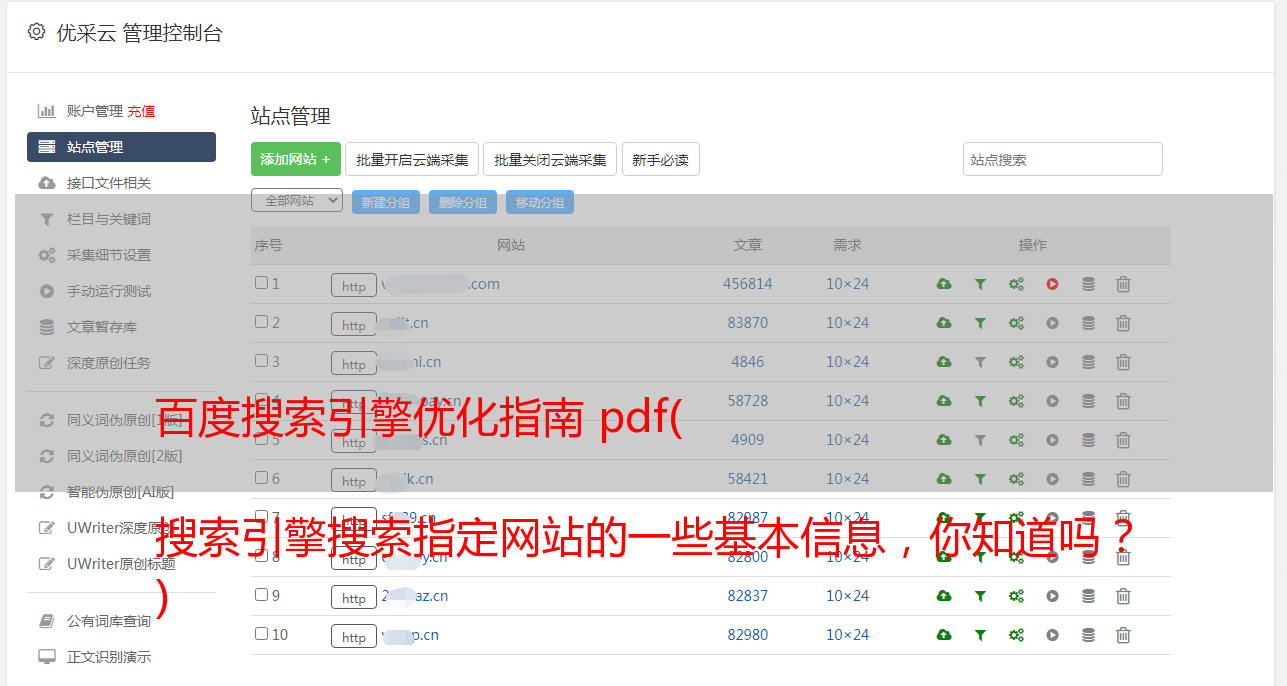This screenshot has width=1287, height=686.
Task: Tick checkbox for row 3
Action: click(261, 361)
